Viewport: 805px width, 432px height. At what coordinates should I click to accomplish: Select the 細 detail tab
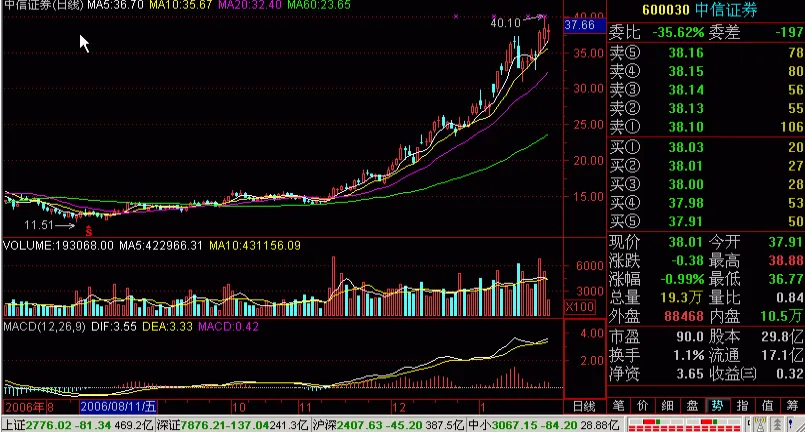[x=667, y=406]
